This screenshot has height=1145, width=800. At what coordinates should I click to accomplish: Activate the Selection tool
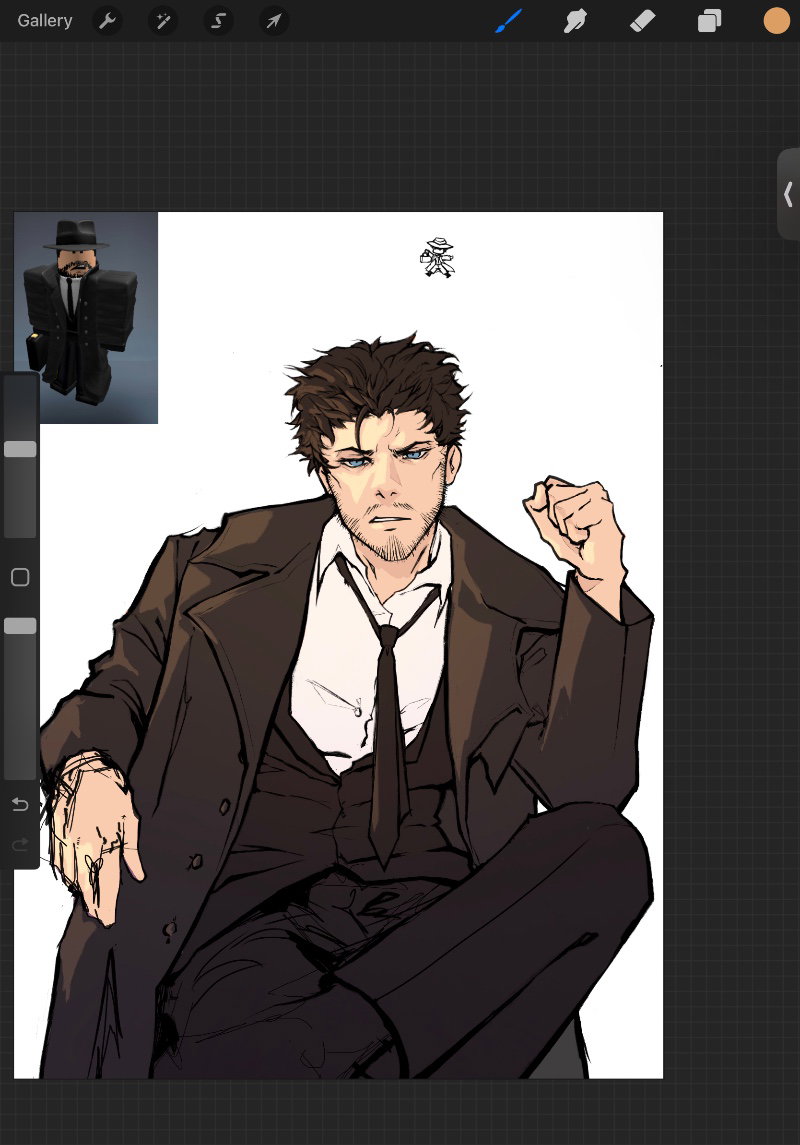click(218, 21)
